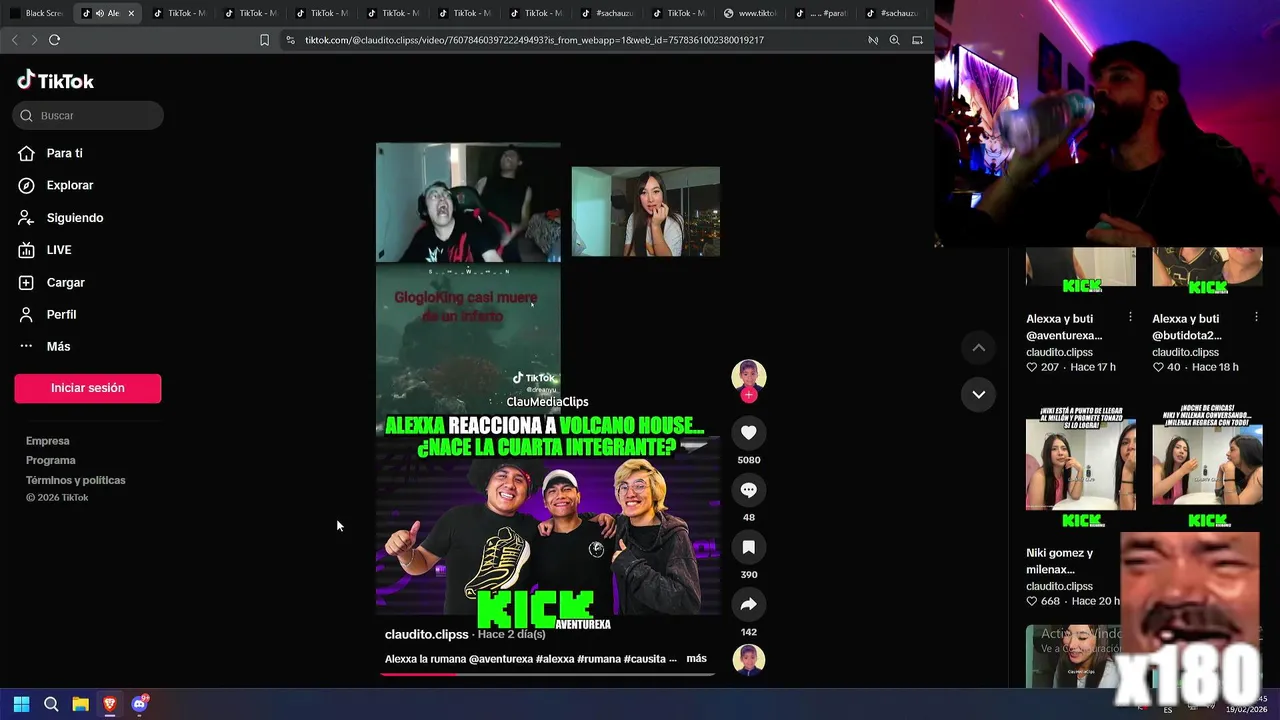Switch to the Black Screen tab
This screenshot has height=720, width=1280.
36,13
